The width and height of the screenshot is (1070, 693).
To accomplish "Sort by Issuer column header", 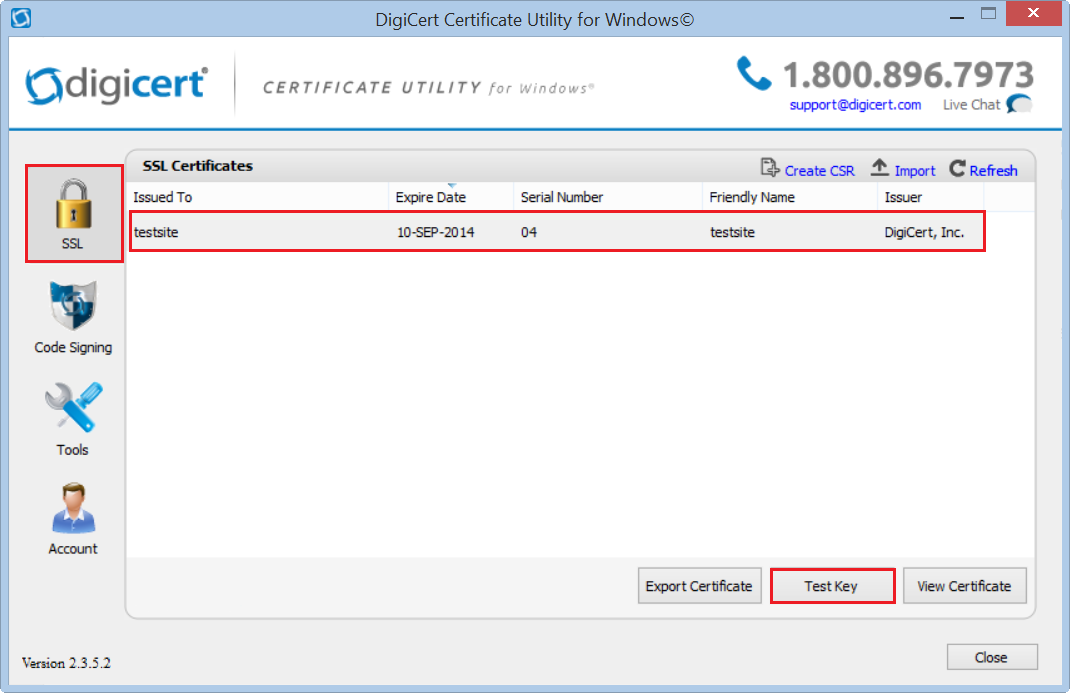I will (x=903, y=197).
